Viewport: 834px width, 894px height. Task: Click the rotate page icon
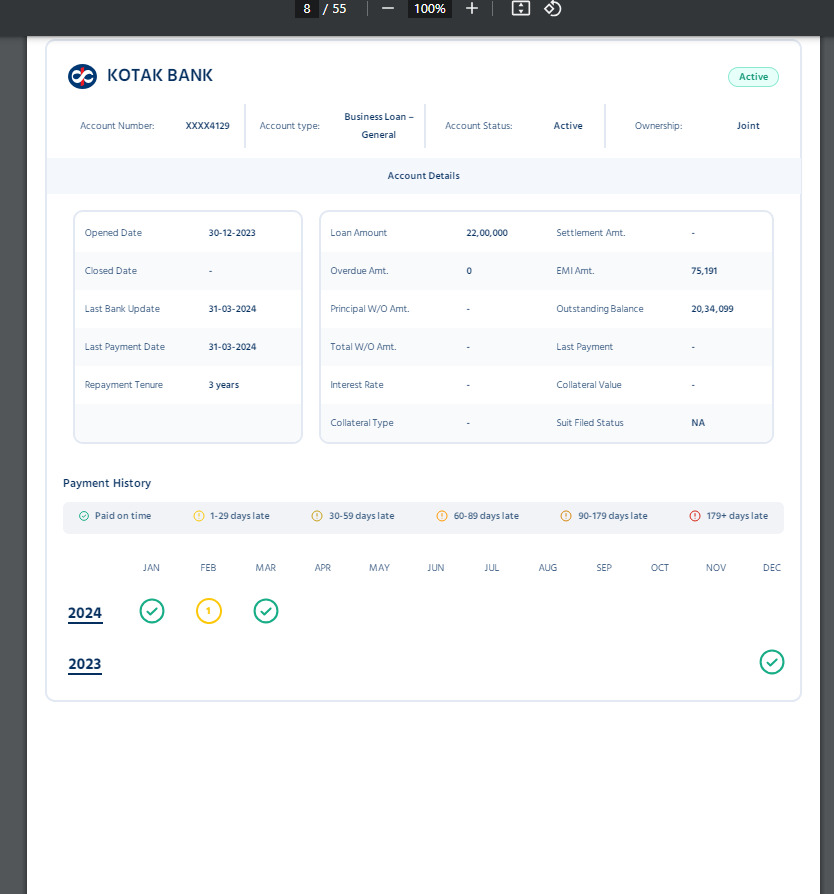(552, 9)
